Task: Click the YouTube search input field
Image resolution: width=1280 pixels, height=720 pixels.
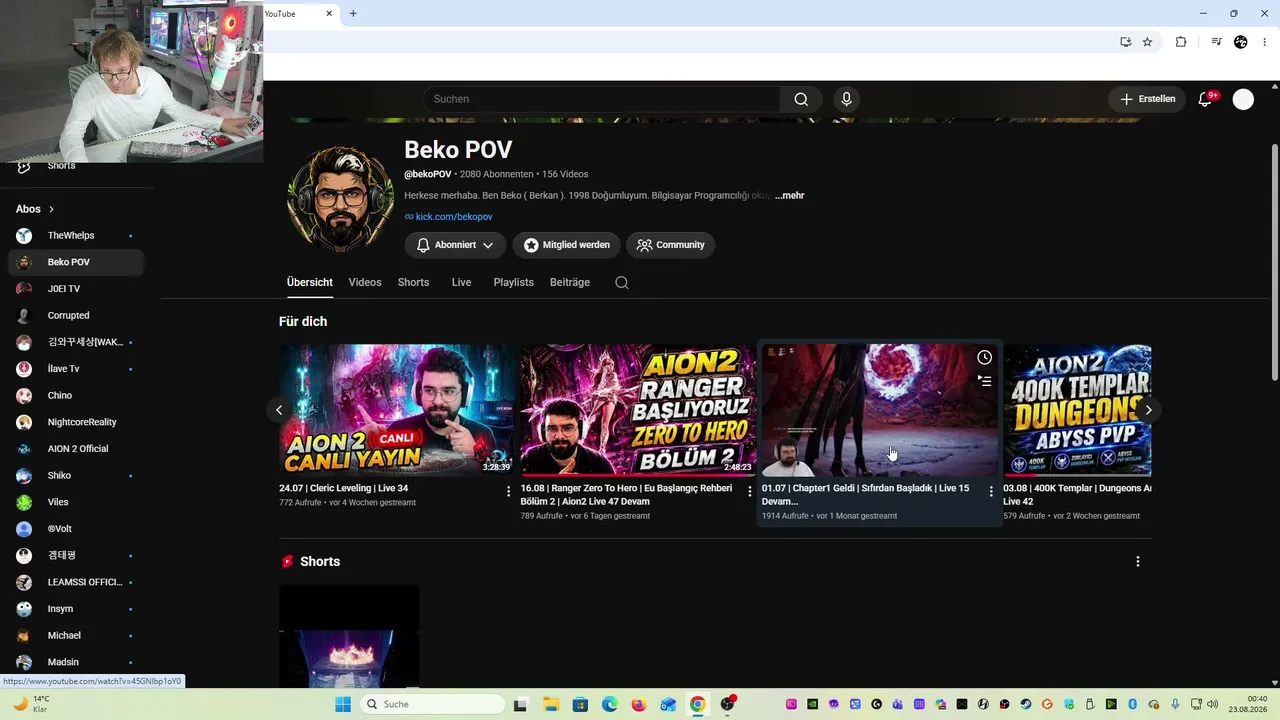Action: point(602,99)
